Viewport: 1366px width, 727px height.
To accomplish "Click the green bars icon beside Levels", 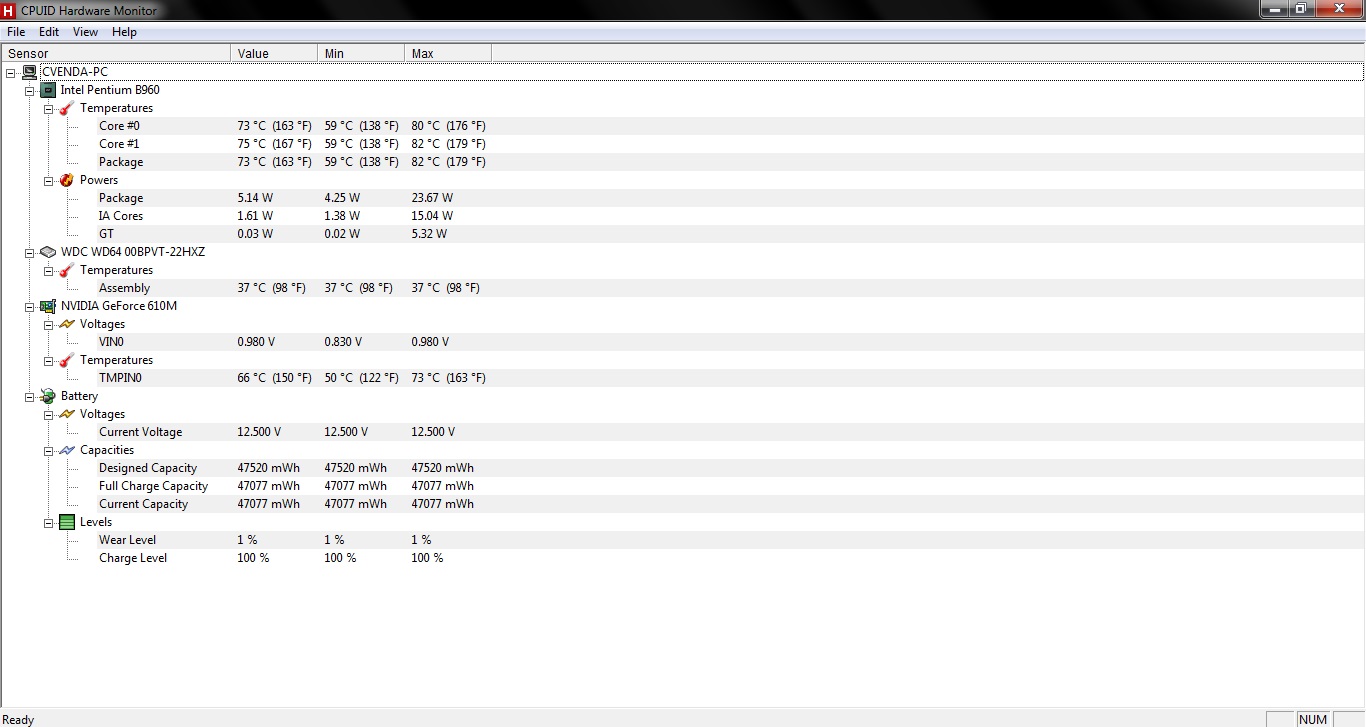I will (x=67, y=522).
